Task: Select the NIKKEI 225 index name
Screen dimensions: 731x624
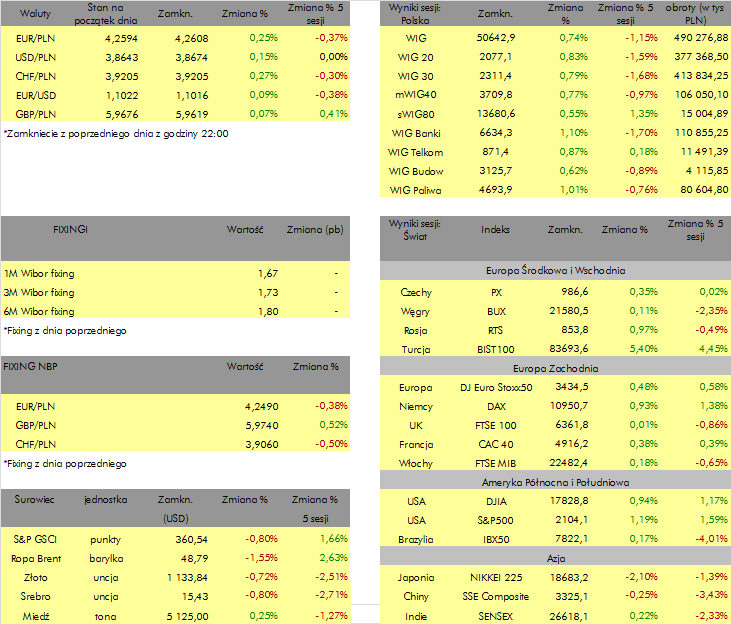Action: pos(496,577)
